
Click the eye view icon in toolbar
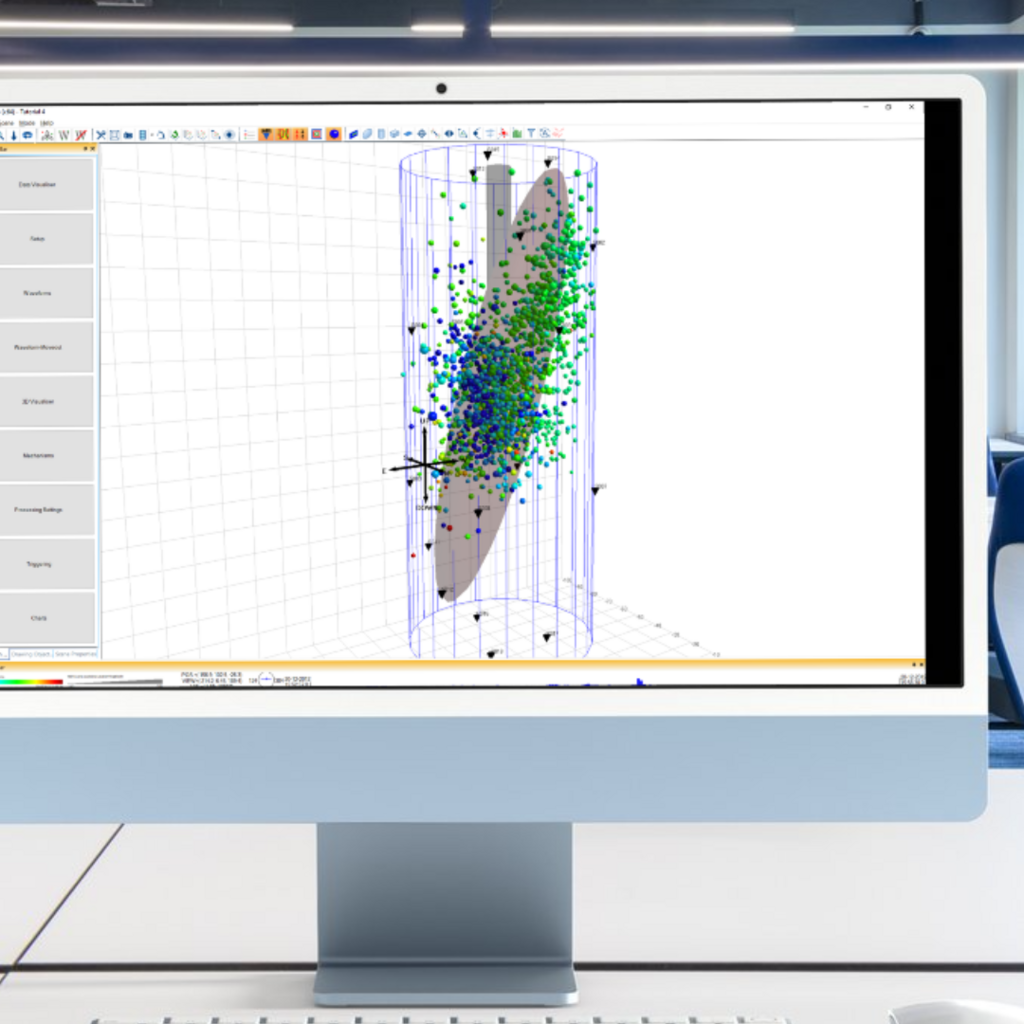(x=448, y=134)
